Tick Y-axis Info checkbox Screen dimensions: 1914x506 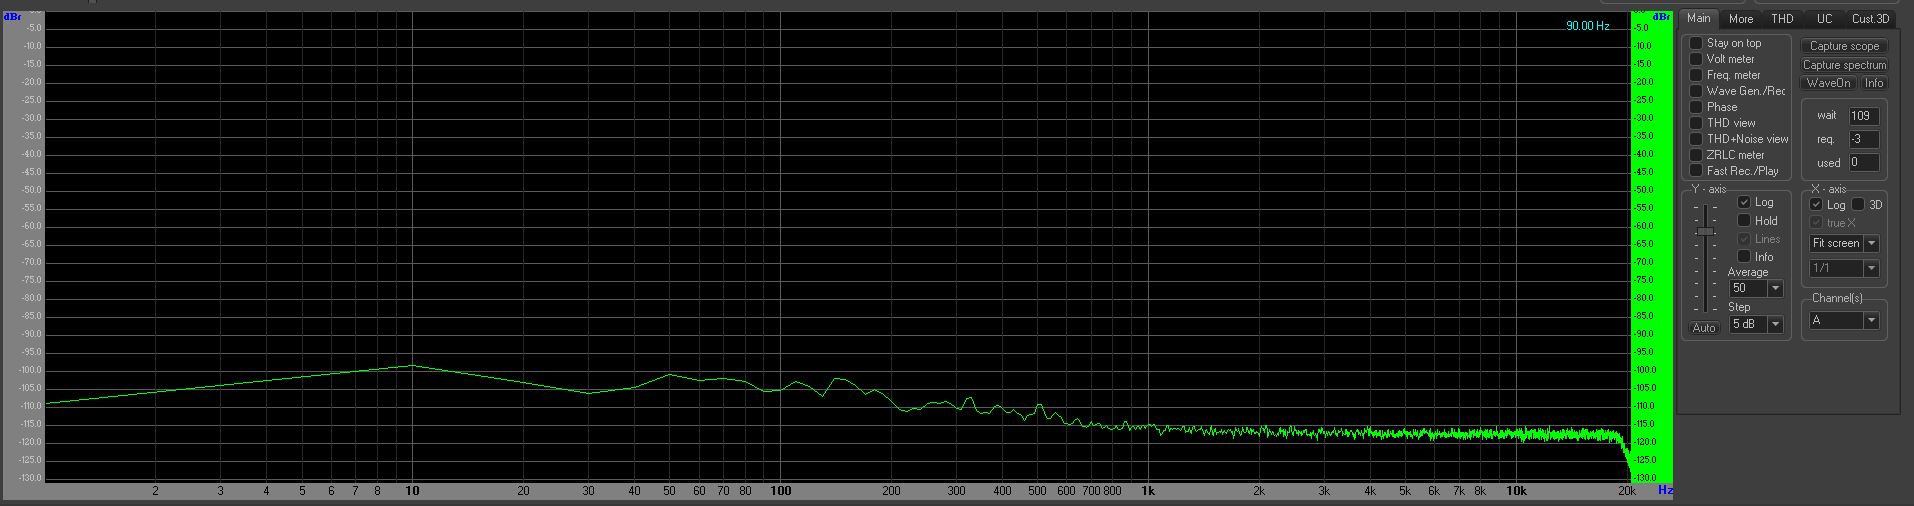tap(1744, 257)
